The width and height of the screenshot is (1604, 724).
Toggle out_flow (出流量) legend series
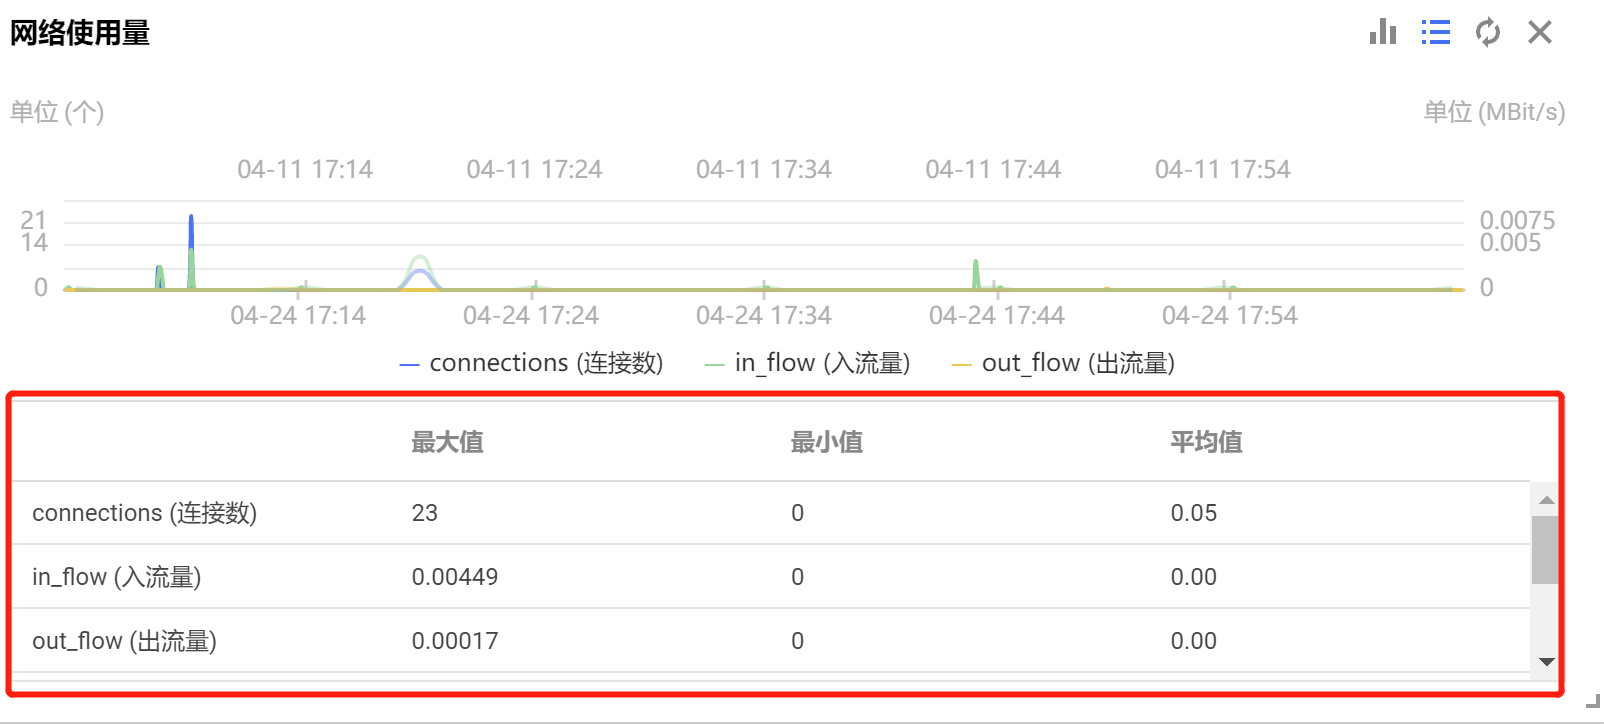coord(1063,363)
